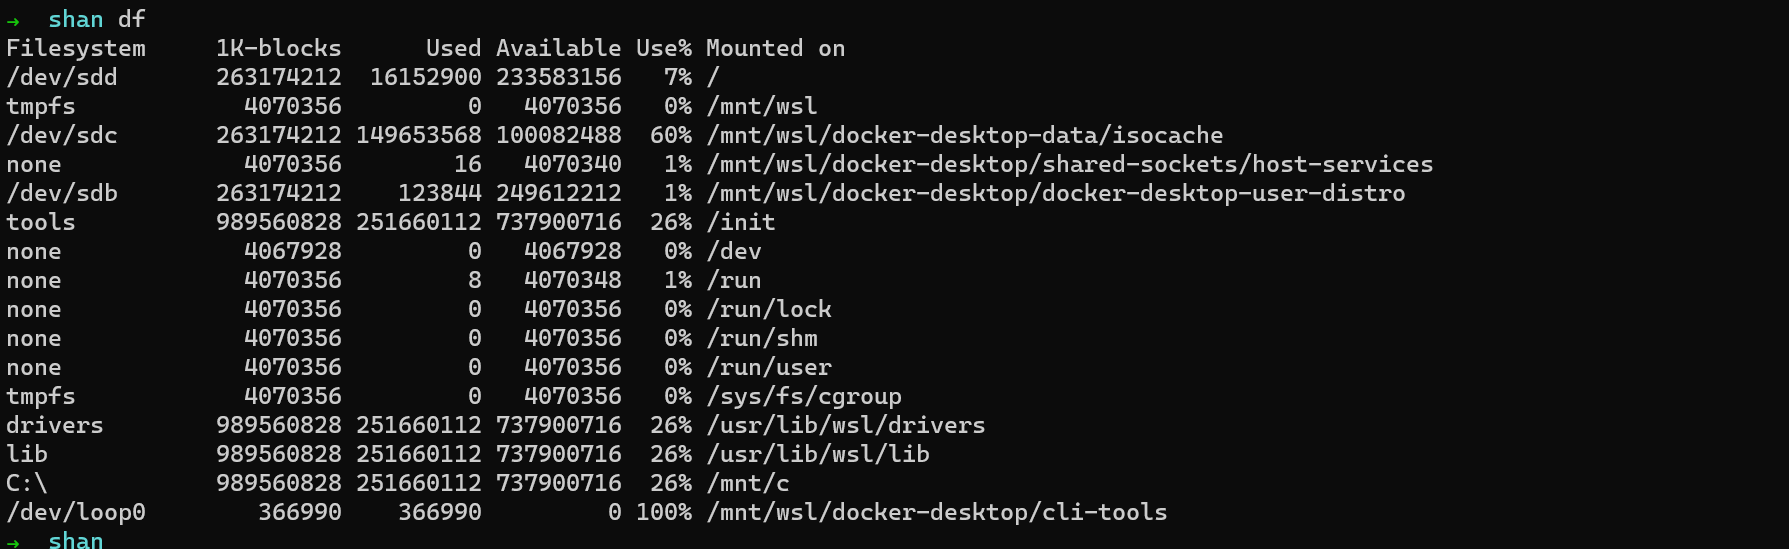Click the /usr/lib/wsl/drivers mount path

point(846,425)
